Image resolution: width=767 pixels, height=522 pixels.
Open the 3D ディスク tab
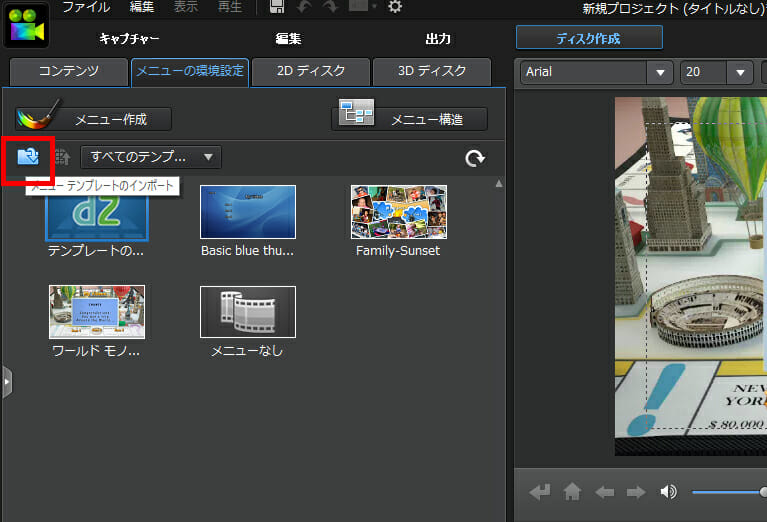432,71
